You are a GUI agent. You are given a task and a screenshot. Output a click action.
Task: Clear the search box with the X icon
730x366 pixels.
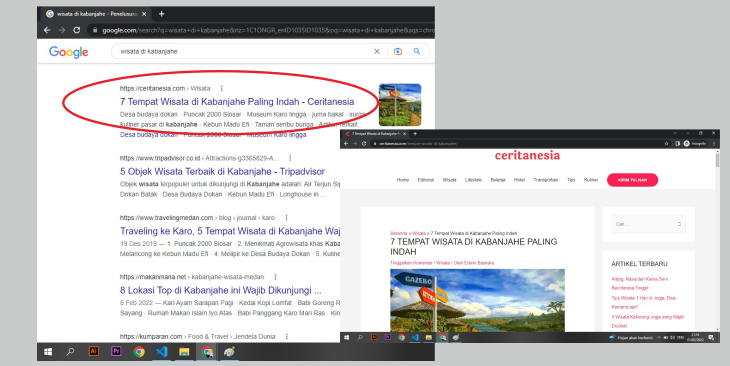[x=377, y=51]
